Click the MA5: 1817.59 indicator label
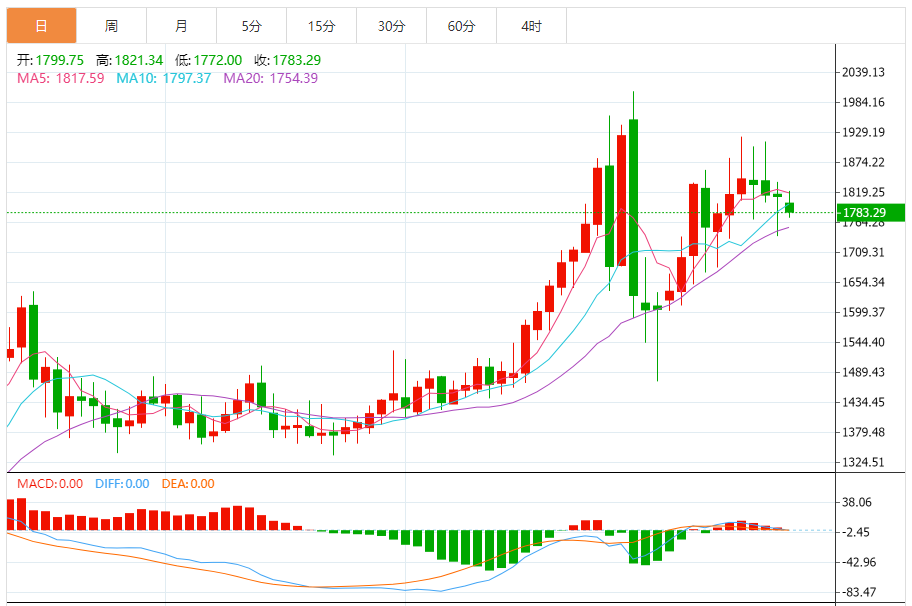 coord(61,78)
